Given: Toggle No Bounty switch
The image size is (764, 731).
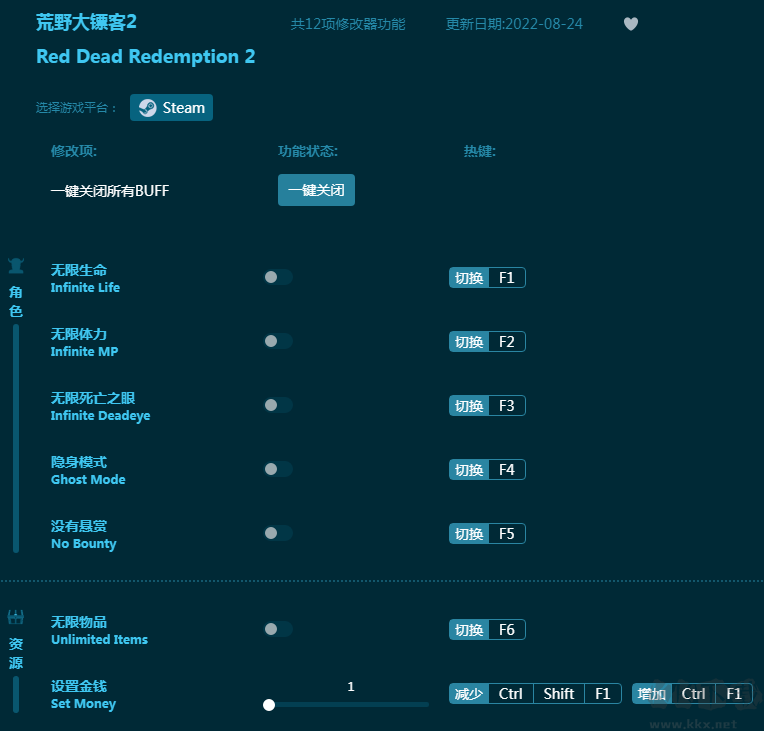Looking at the screenshot, I should point(278,533).
